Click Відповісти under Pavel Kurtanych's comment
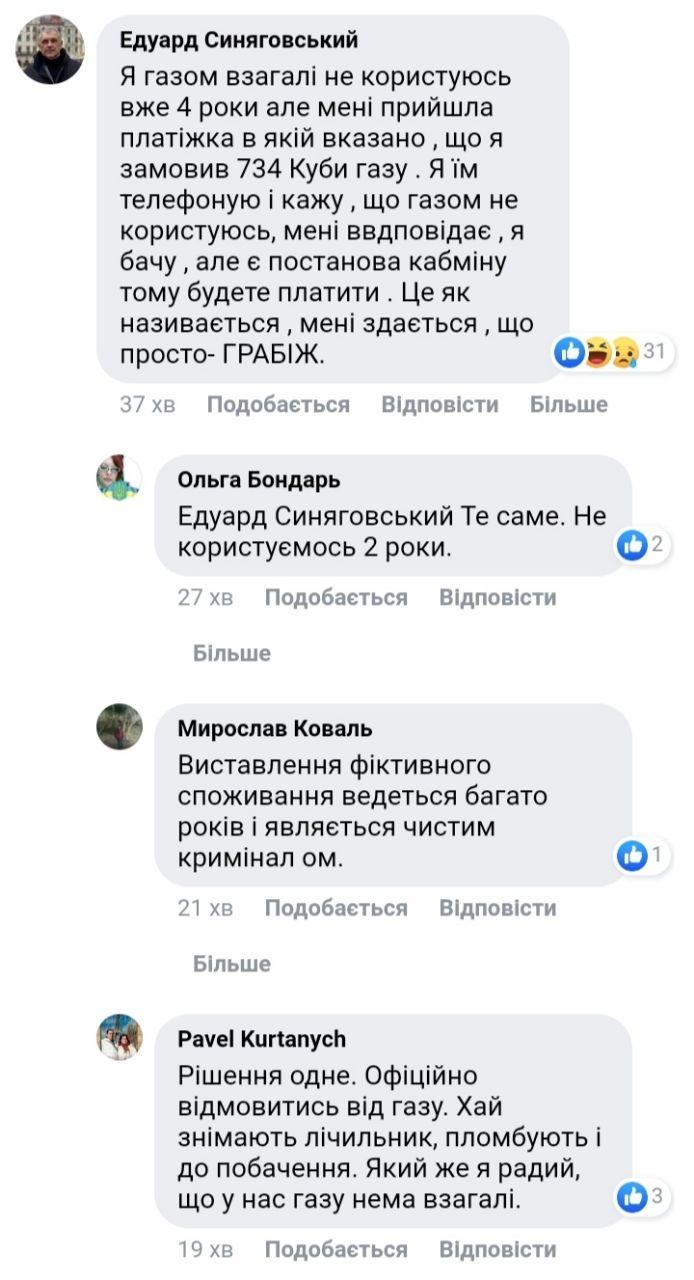Screen dimensions: 694x1280 [498, 1250]
